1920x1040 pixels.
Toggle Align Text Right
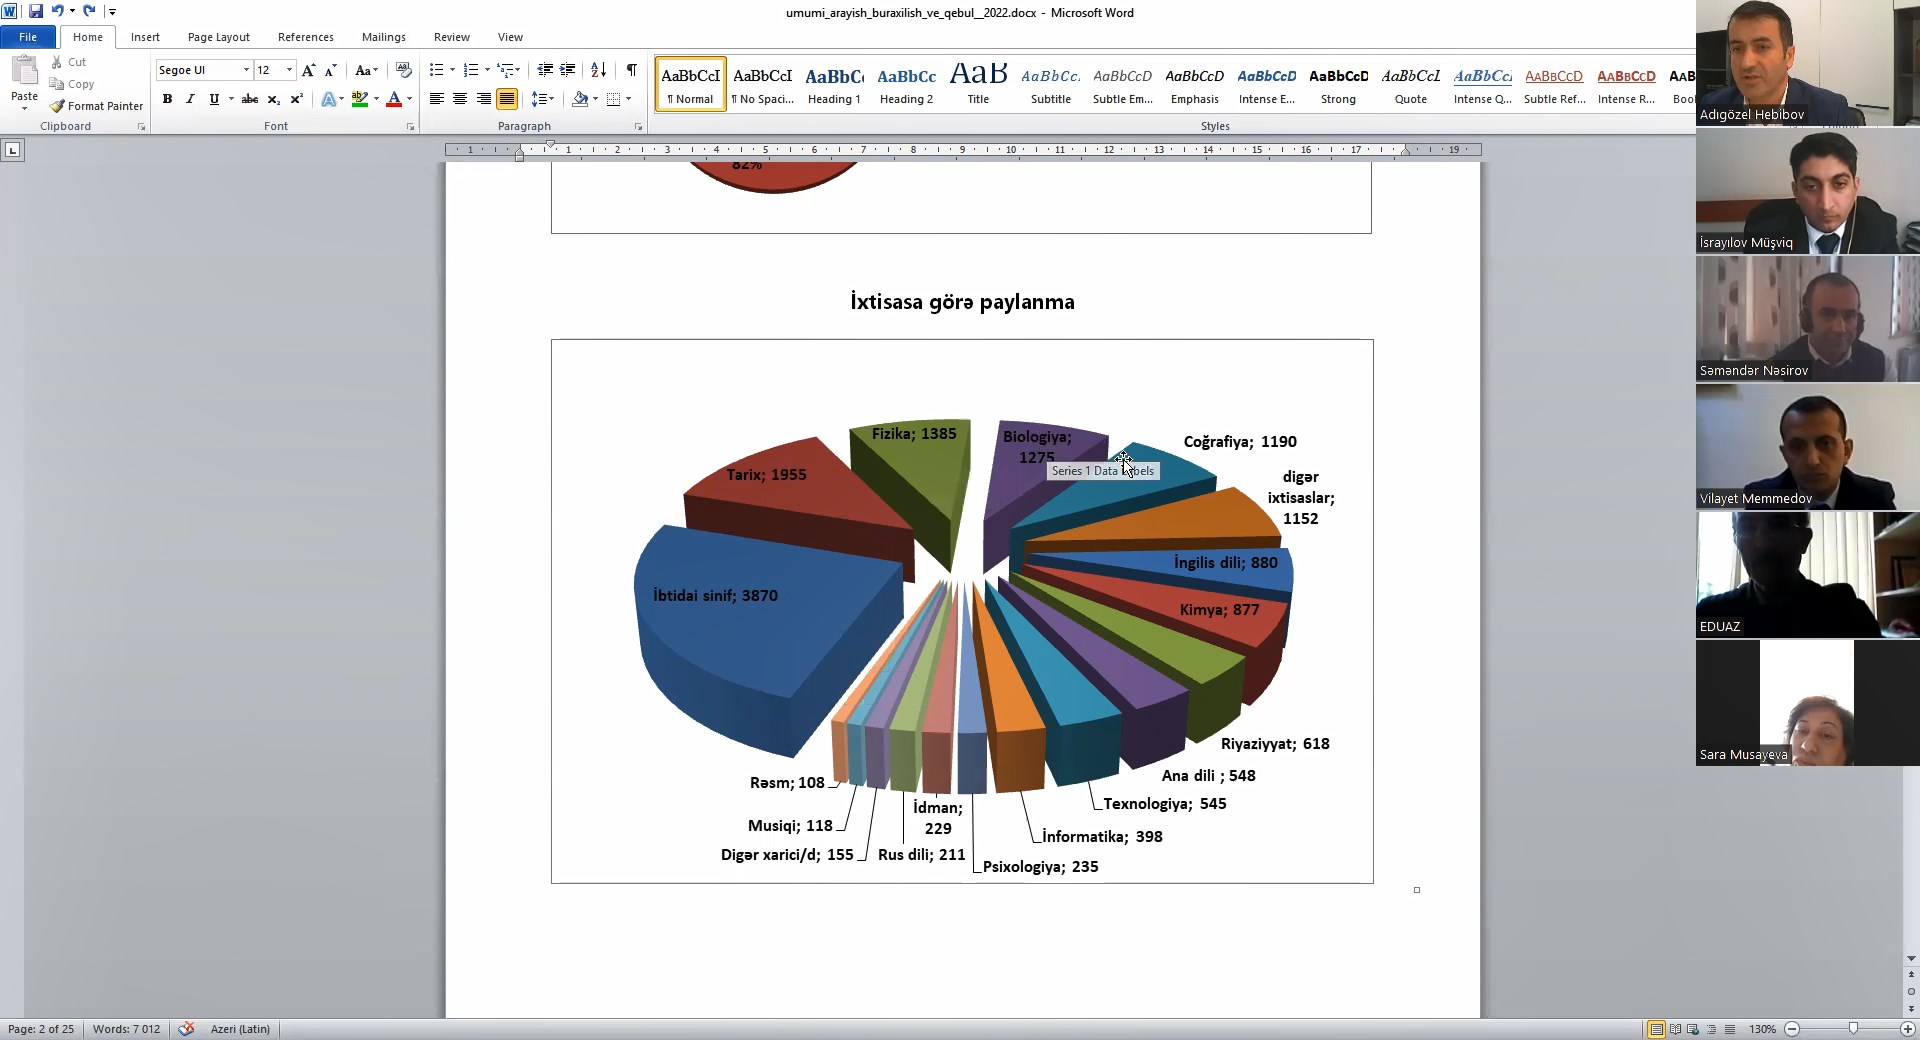click(483, 99)
